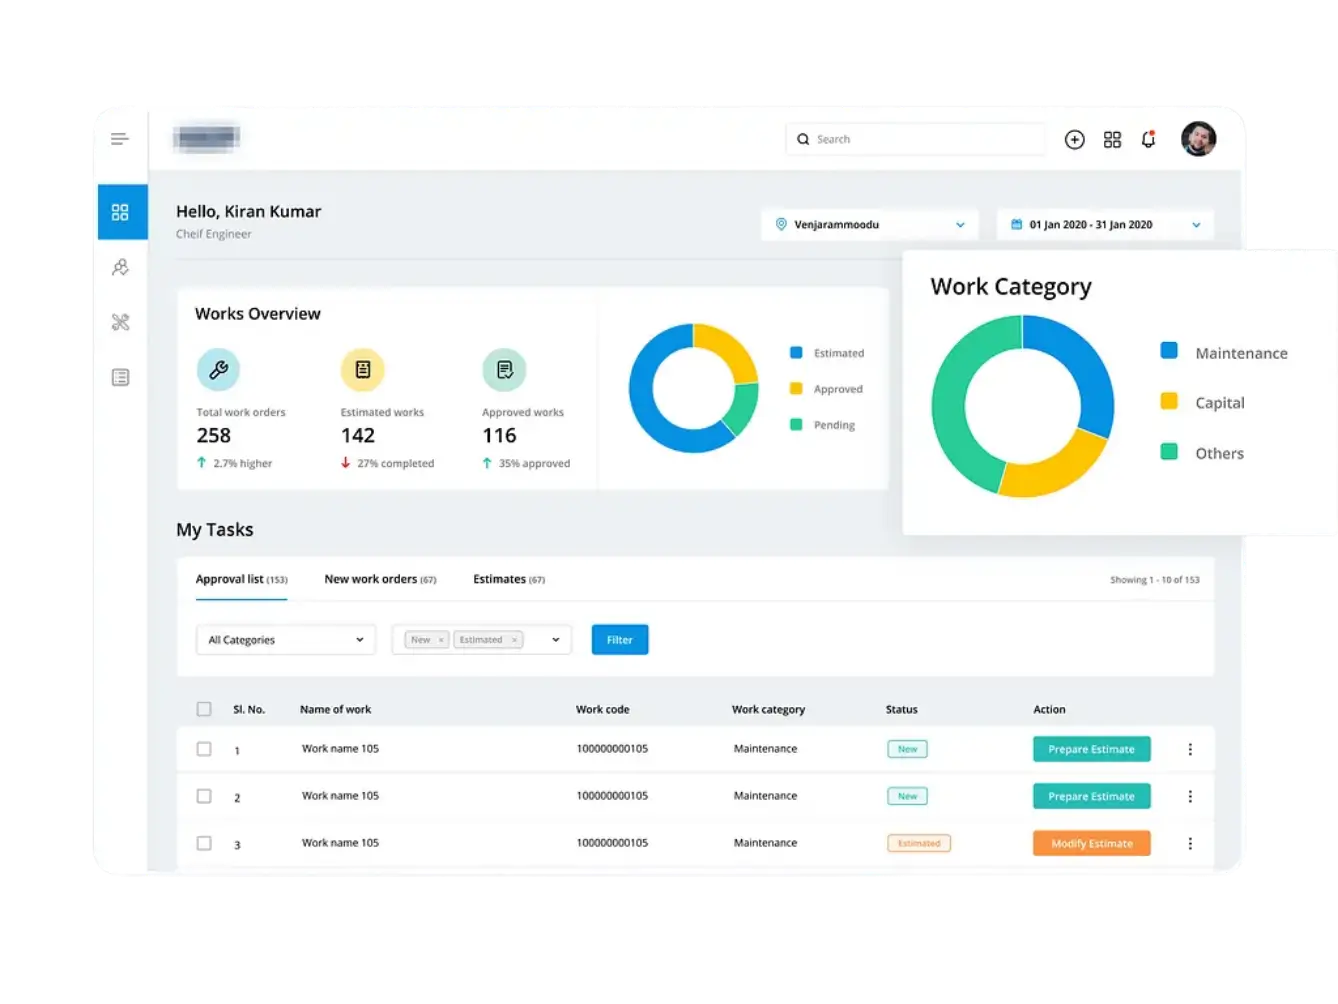Image resolution: width=1338 pixels, height=1004 pixels.
Task: Open the user profile avatar
Action: (x=1198, y=139)
